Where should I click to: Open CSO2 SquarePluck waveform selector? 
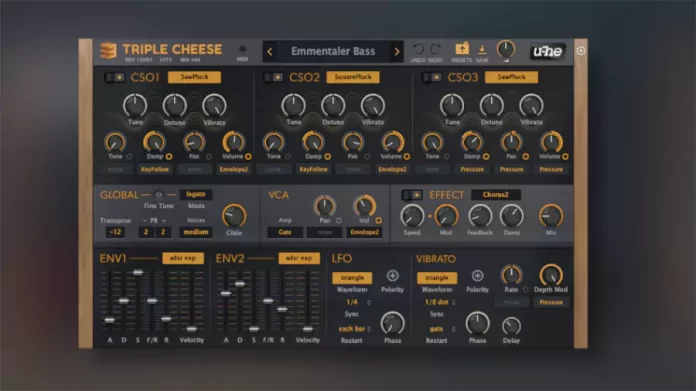click(x=353, y=77)
